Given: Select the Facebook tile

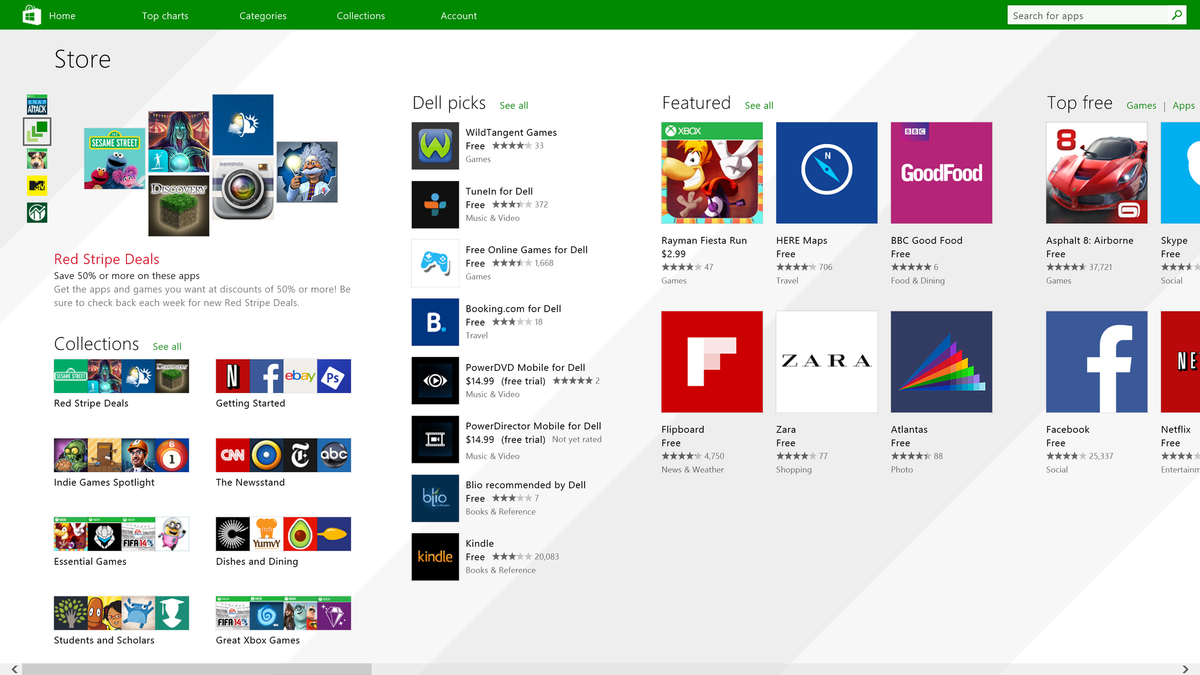Looking at the screenshot, I should click(1096, 361).
